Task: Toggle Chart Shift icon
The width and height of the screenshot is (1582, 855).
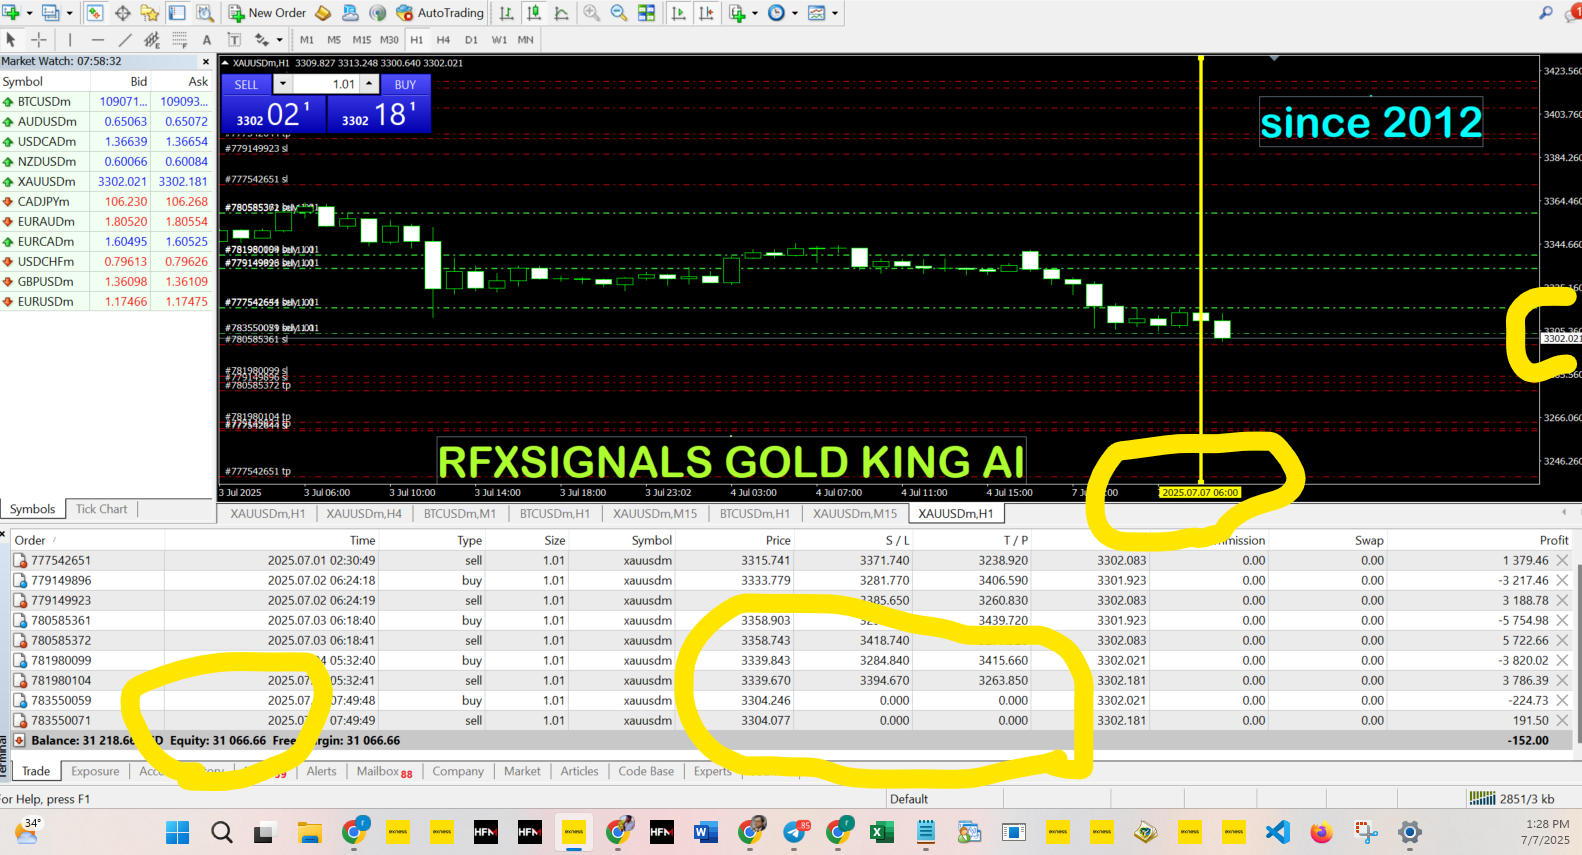Action: (x=706, y=13)
